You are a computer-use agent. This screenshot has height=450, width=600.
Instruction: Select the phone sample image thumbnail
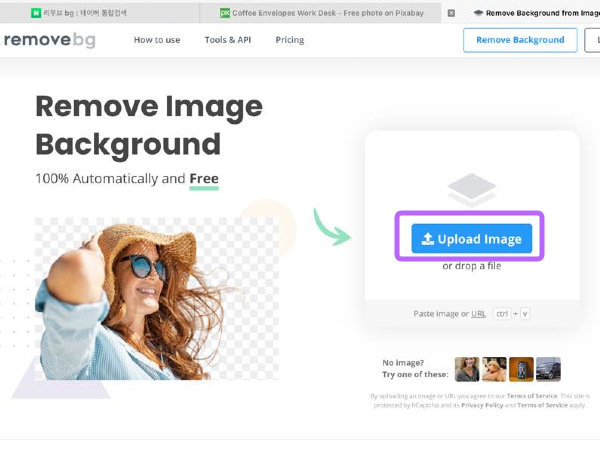(x=521, y=369)
